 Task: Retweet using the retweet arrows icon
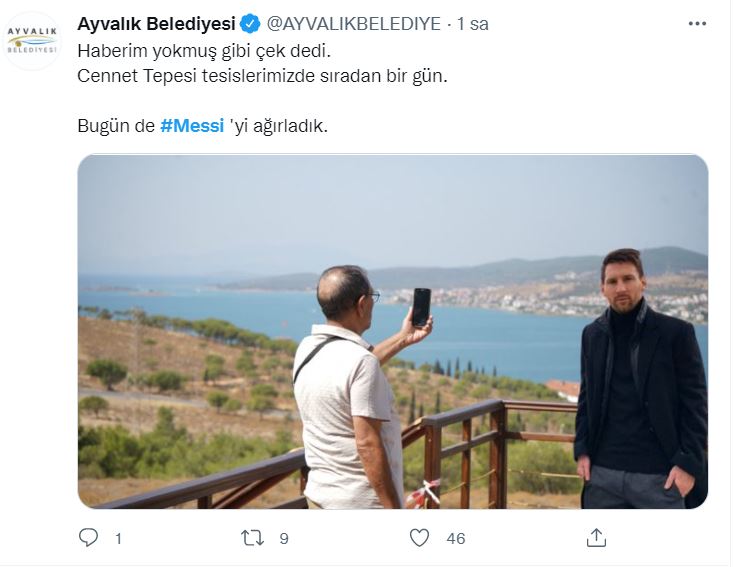click(x=252, y=538)
